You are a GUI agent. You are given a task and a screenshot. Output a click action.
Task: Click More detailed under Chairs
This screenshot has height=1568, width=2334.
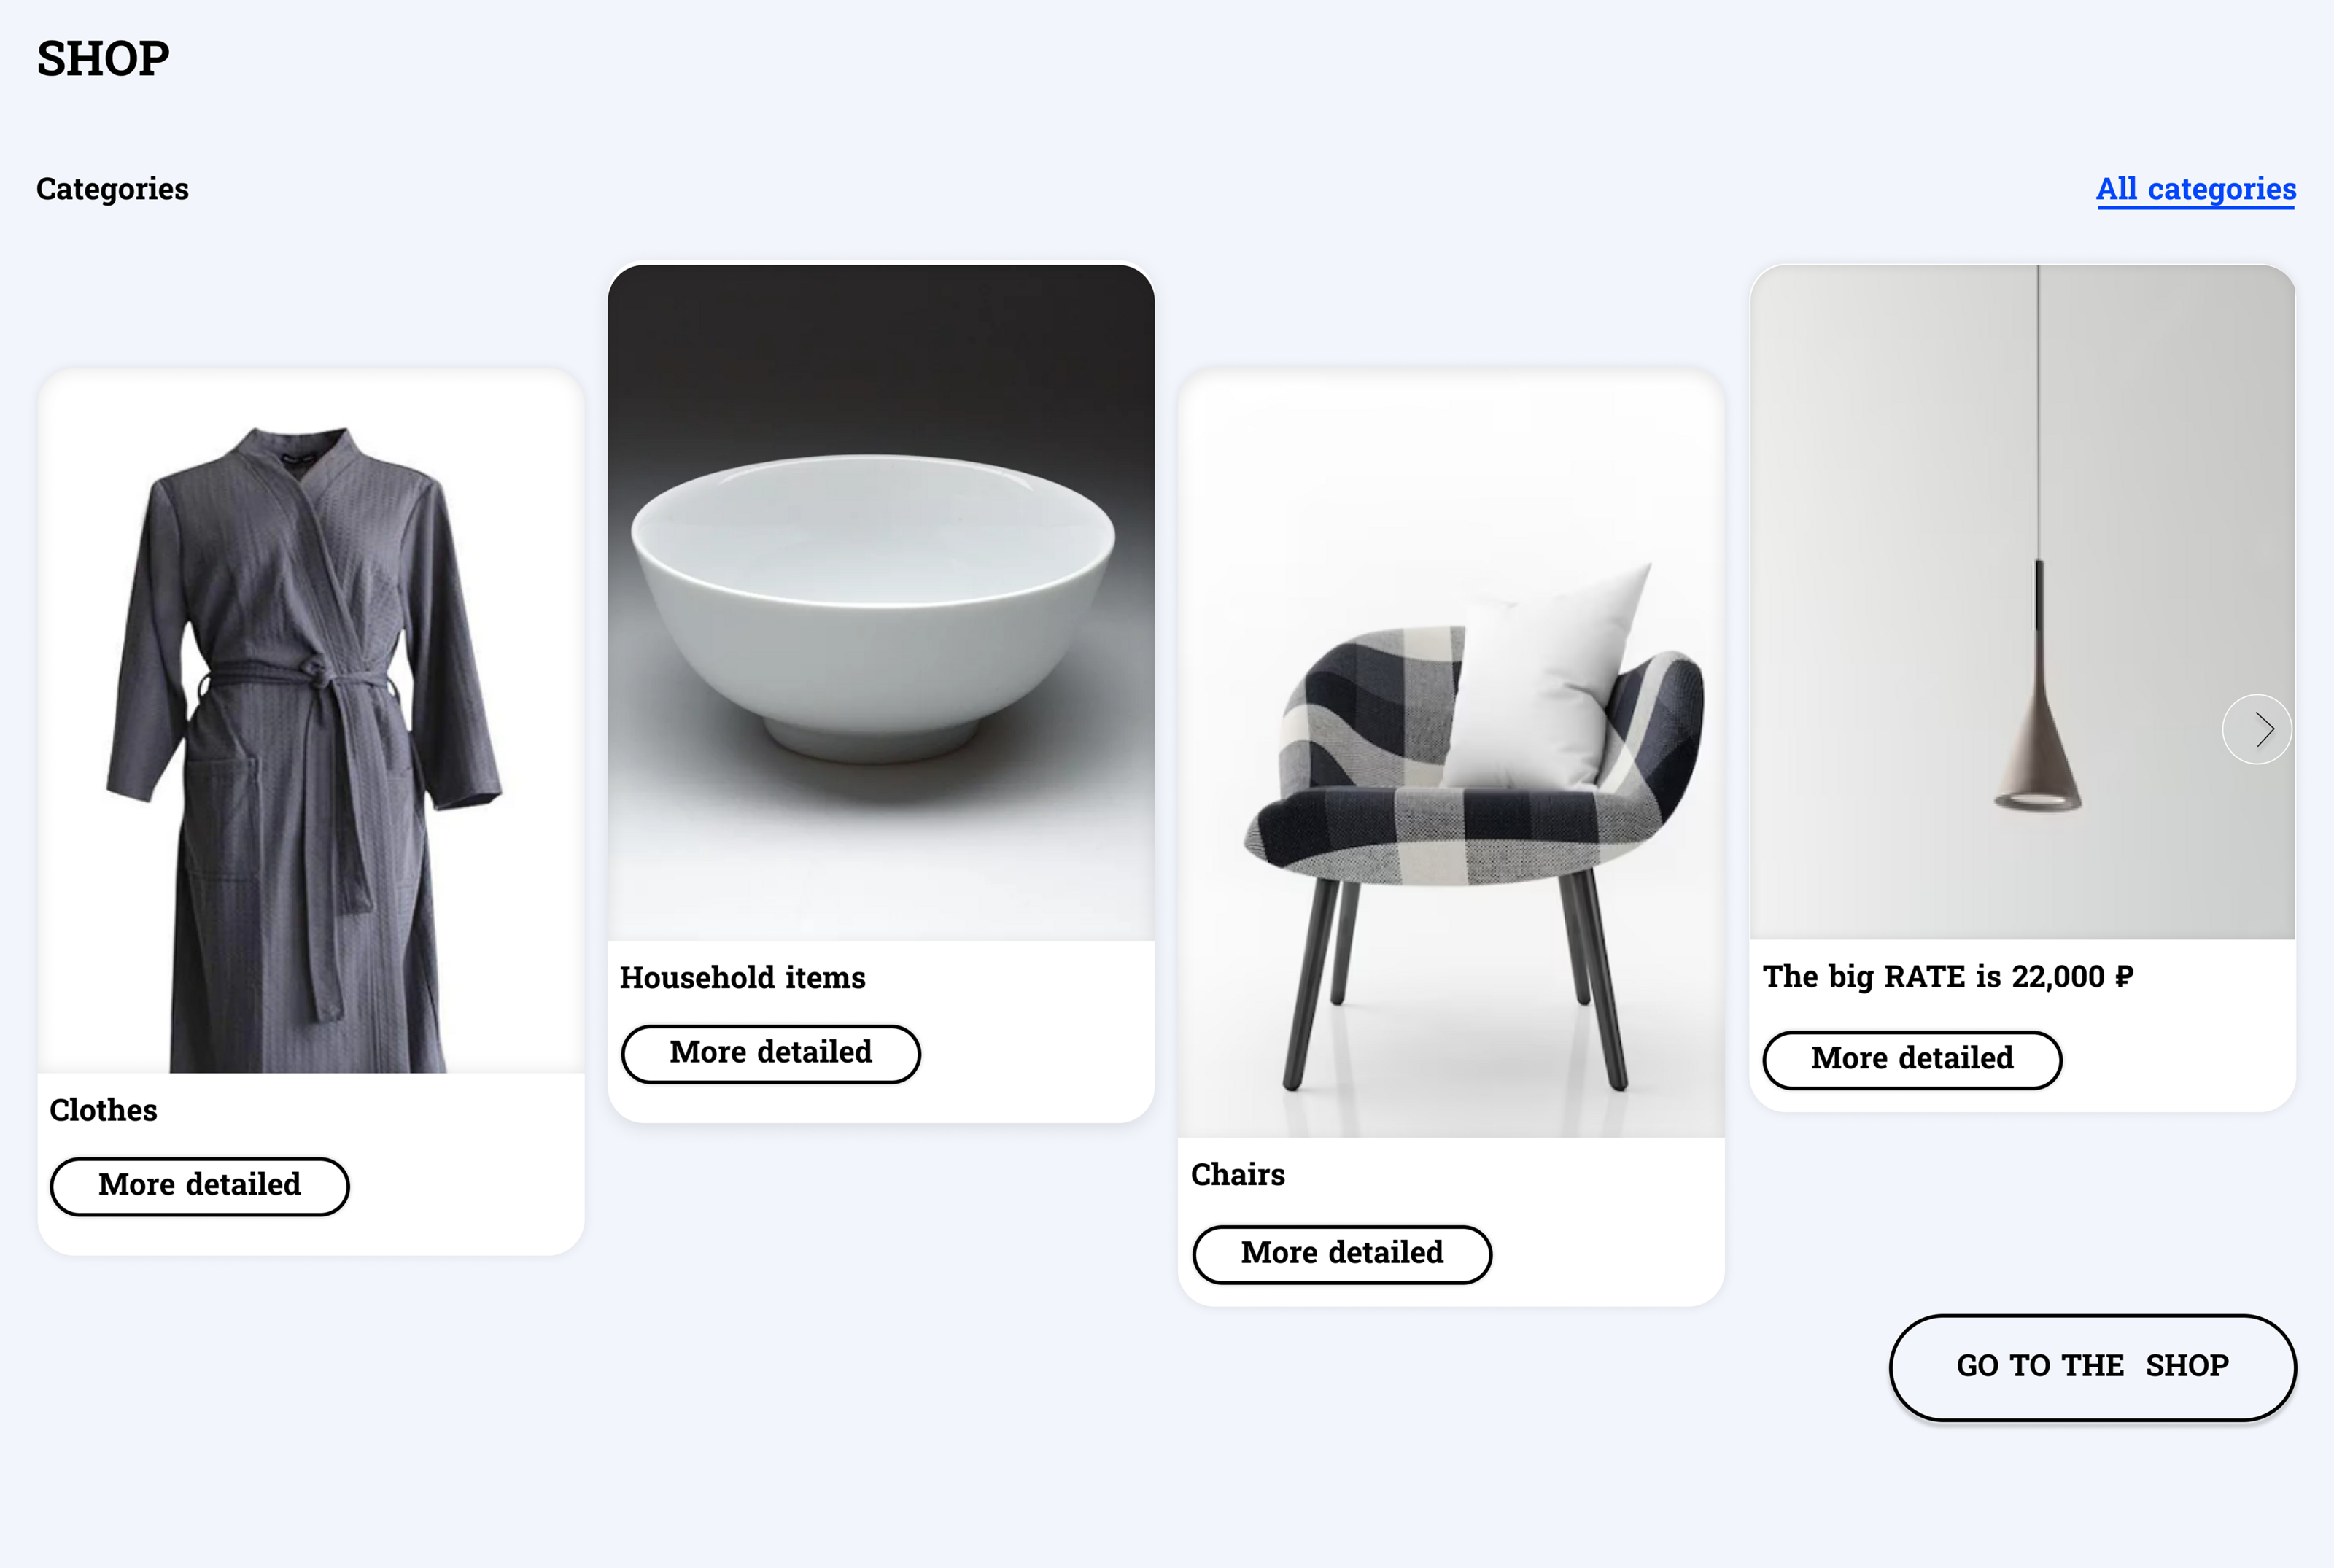(1342, 1254)
